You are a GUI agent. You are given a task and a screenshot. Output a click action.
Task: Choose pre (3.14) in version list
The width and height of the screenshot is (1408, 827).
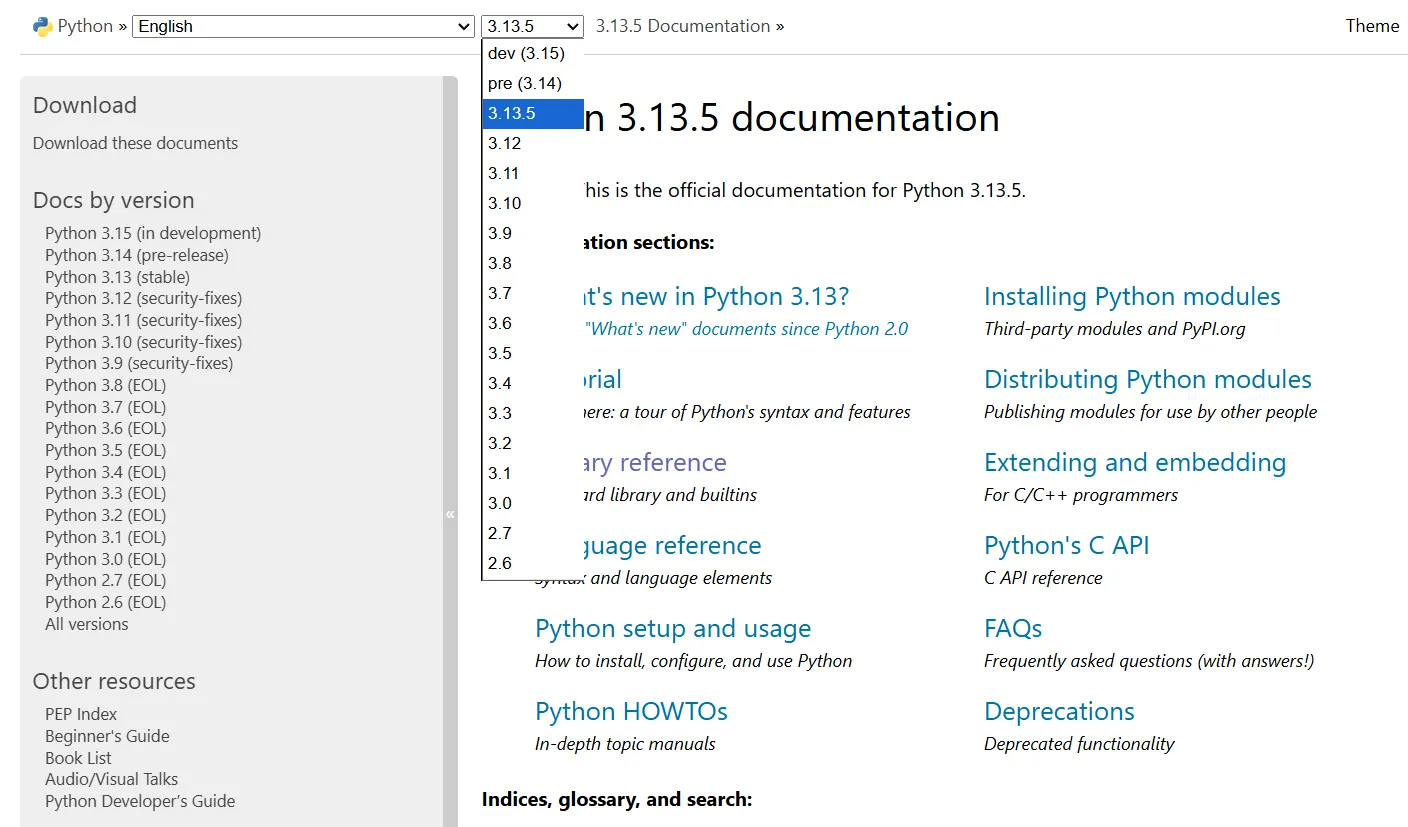(525, 84)
